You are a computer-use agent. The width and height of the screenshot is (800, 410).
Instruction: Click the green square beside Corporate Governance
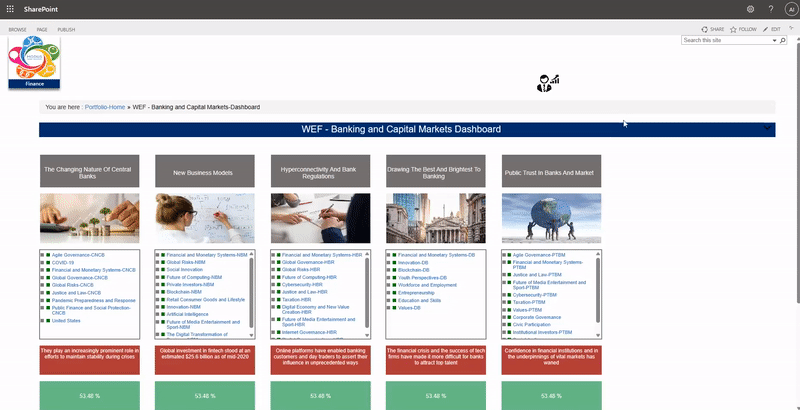(x=509, y=317)
